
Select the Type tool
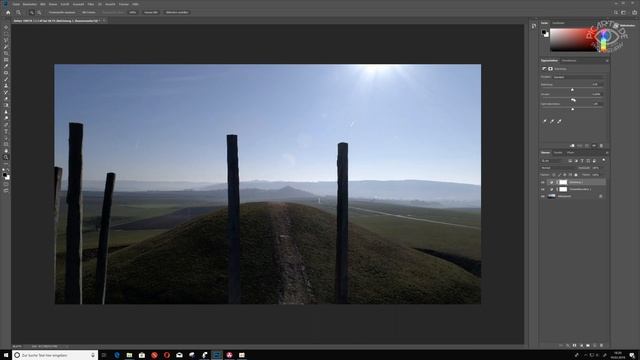pos(6,132)
